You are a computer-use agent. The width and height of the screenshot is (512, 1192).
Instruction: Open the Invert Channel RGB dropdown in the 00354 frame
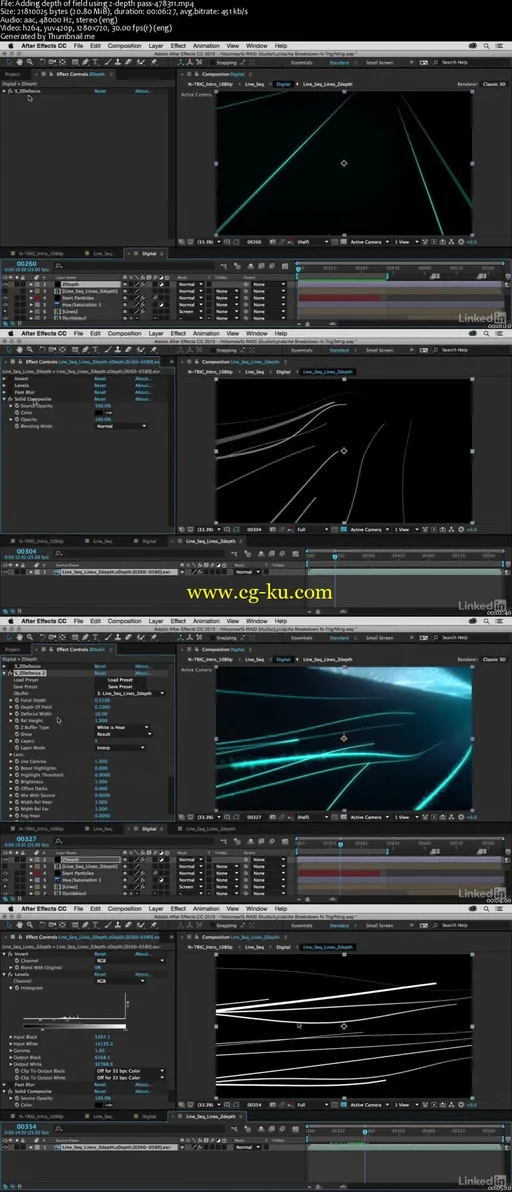130,960
